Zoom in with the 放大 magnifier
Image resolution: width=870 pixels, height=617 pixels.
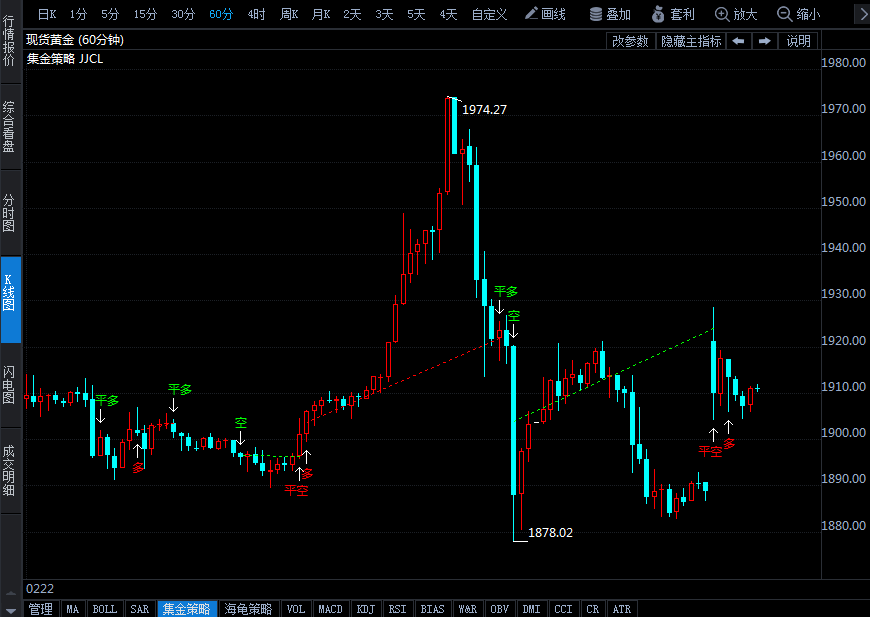(736, 14)
